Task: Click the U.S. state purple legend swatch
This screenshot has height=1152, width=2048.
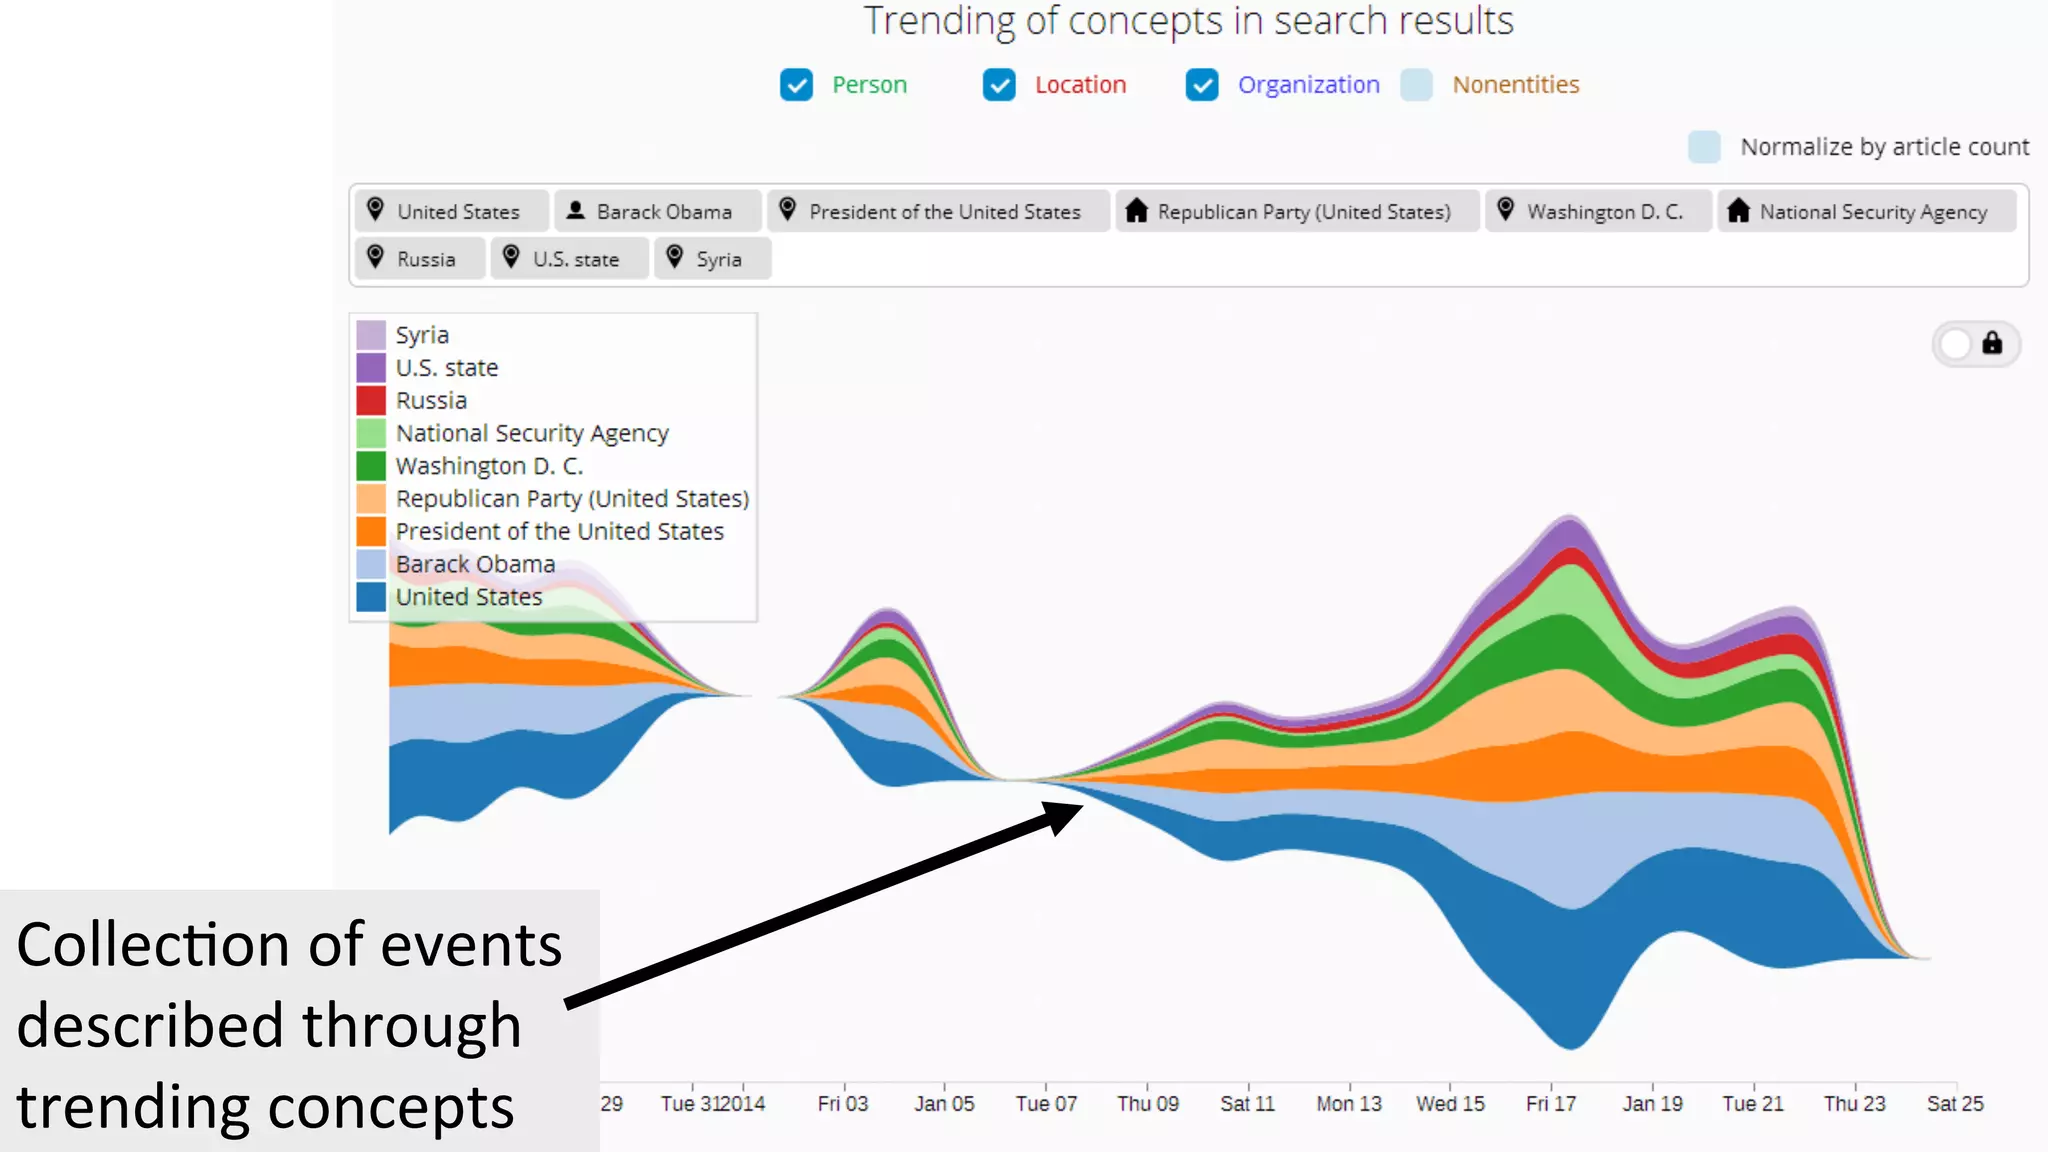Action: point(371,367)
